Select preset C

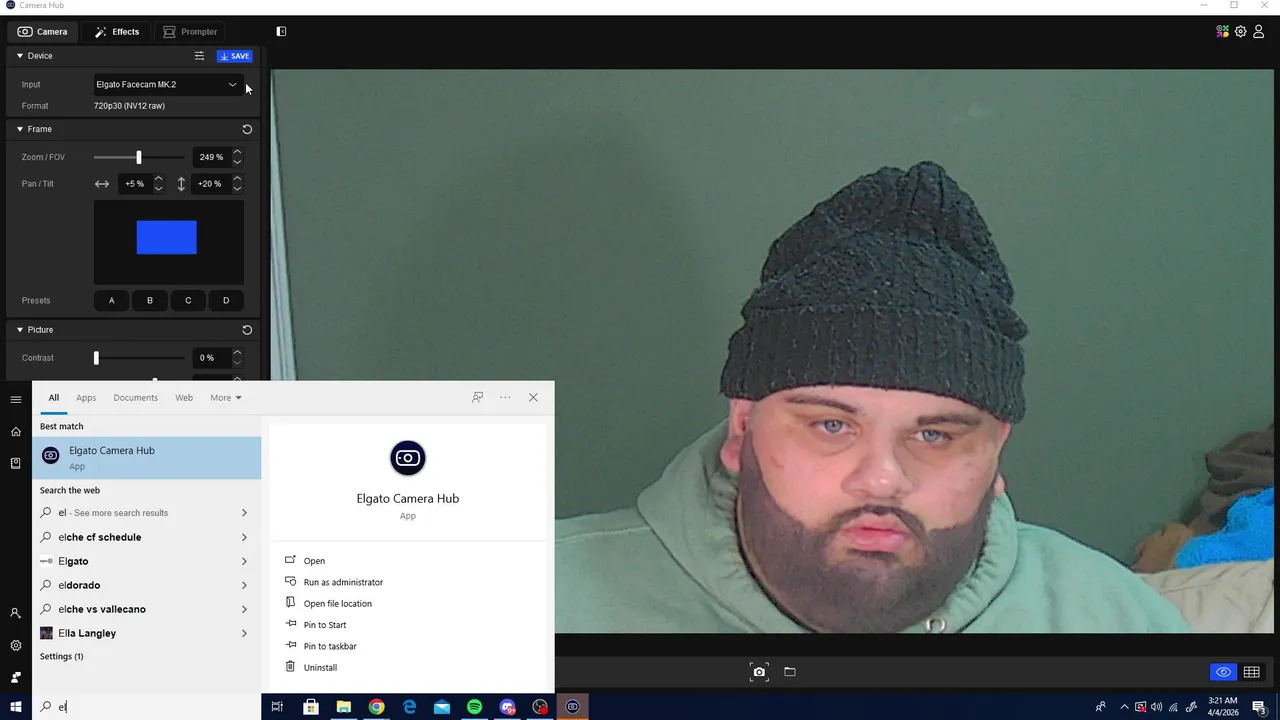188,301
